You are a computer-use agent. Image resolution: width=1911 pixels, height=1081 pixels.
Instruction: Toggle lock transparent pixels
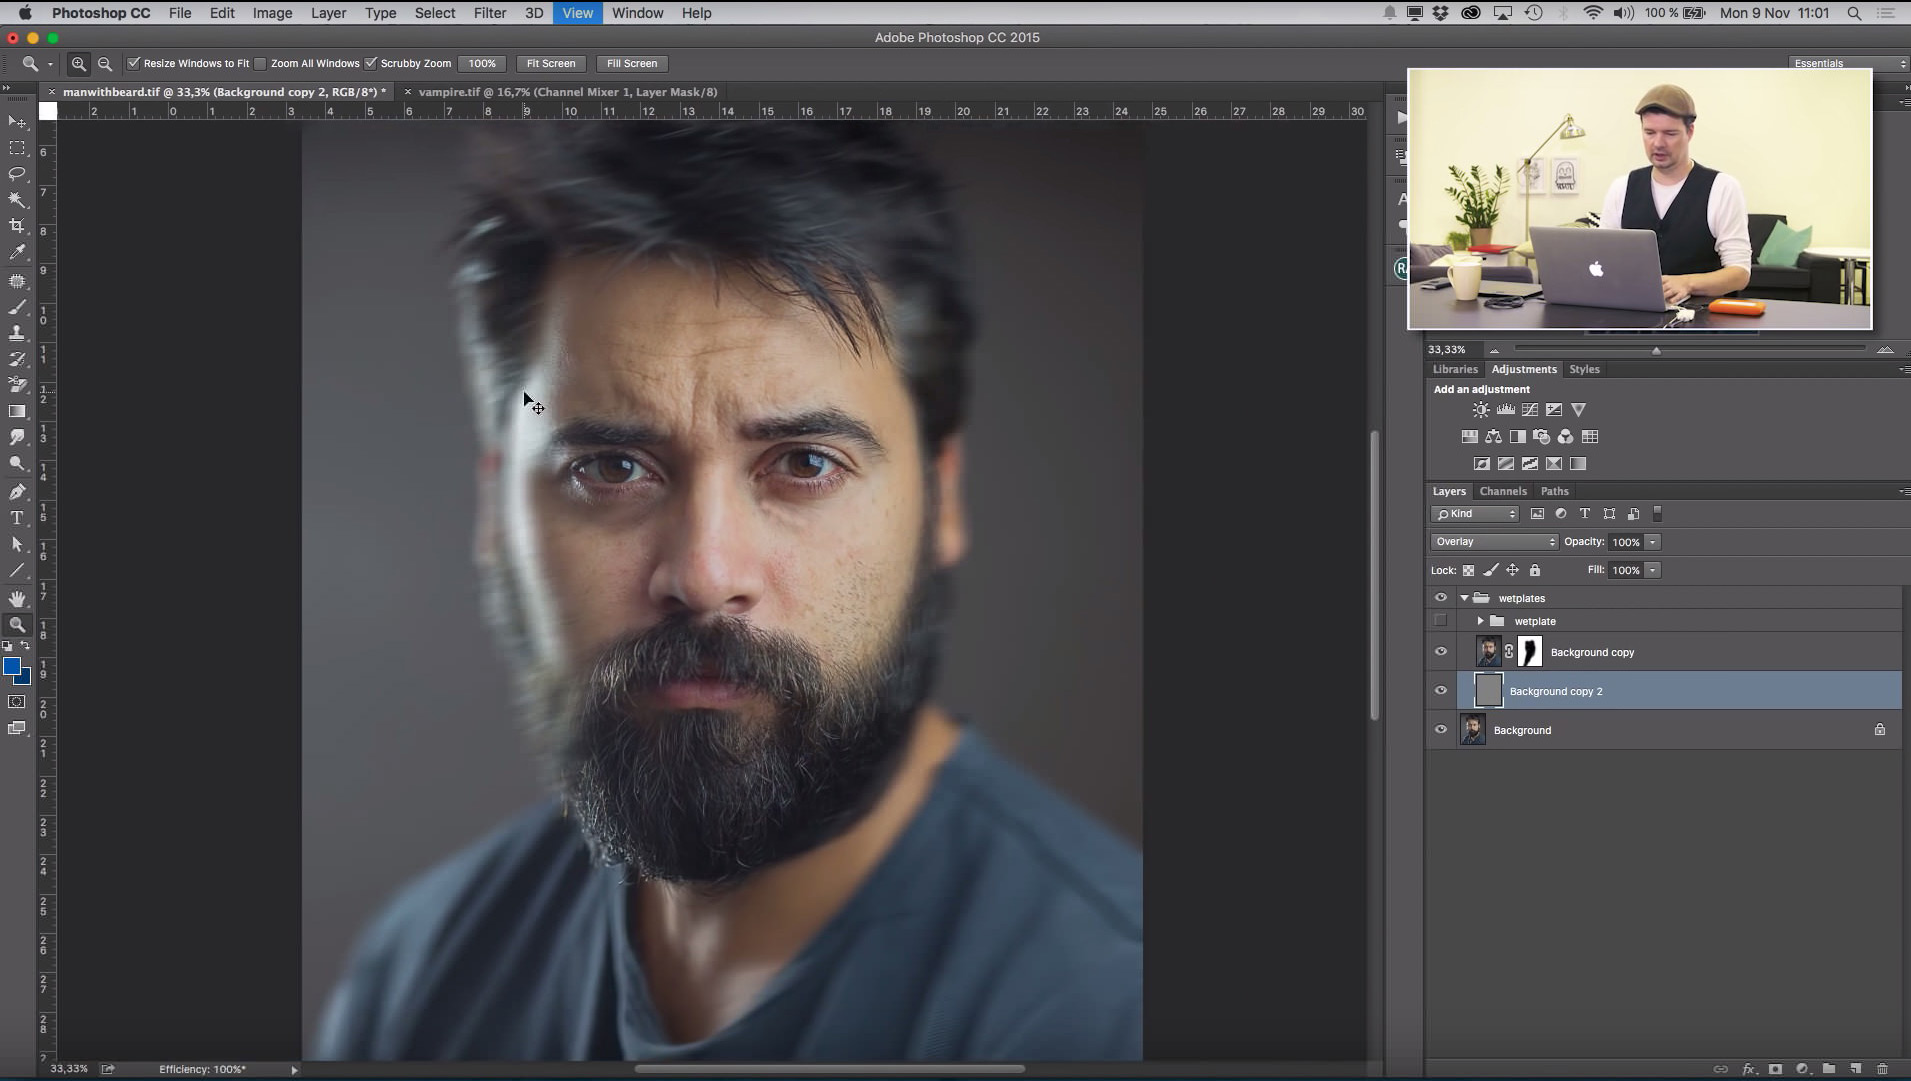coord(1468,571)
